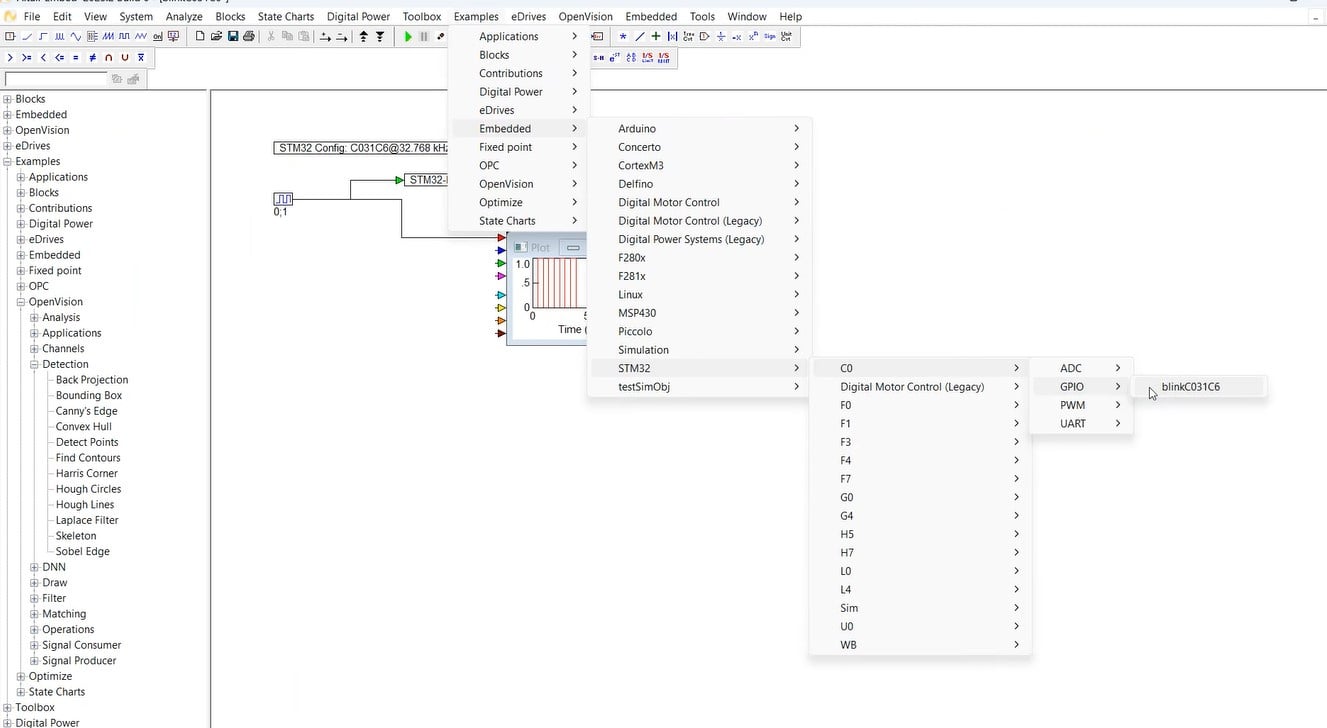Expand the Signal Producer tree node
Screen dimensions: 1327x728
coord(35,661)
